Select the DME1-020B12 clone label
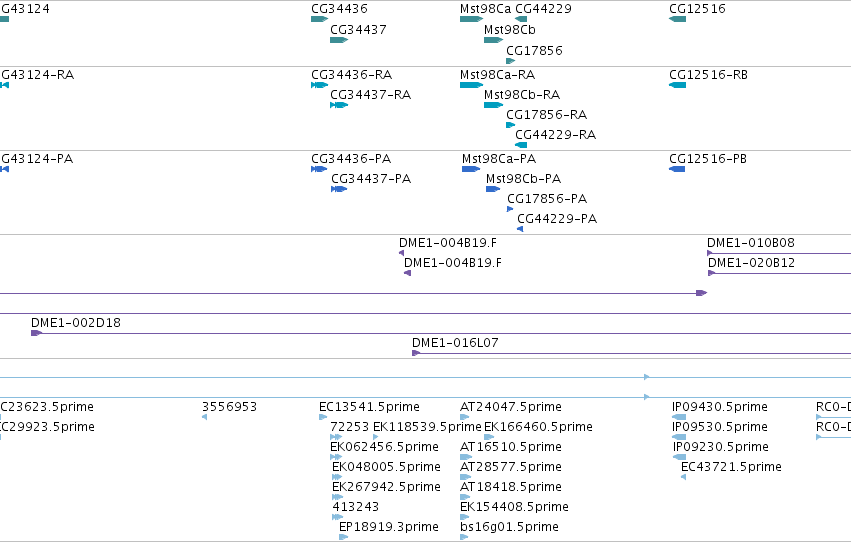851x542 pixels. (752, 263)
